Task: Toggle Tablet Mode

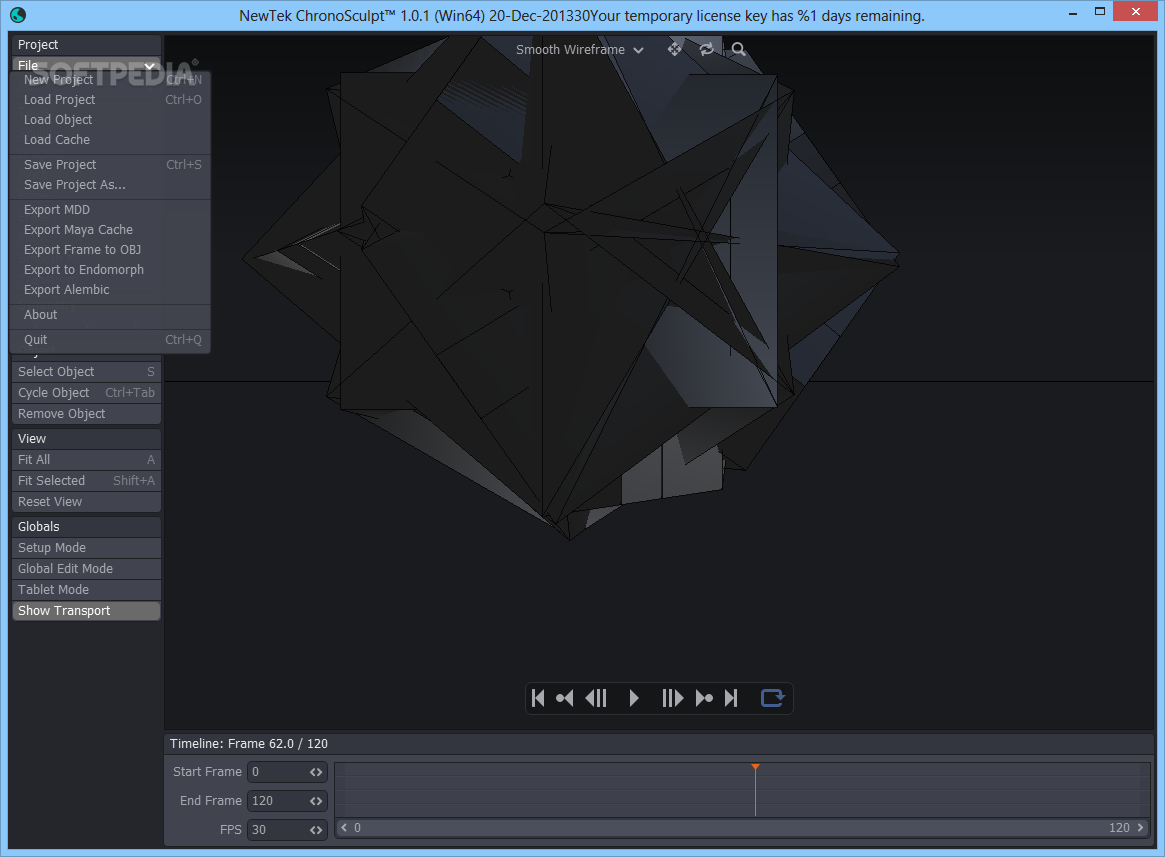Action: pos(86,589)
